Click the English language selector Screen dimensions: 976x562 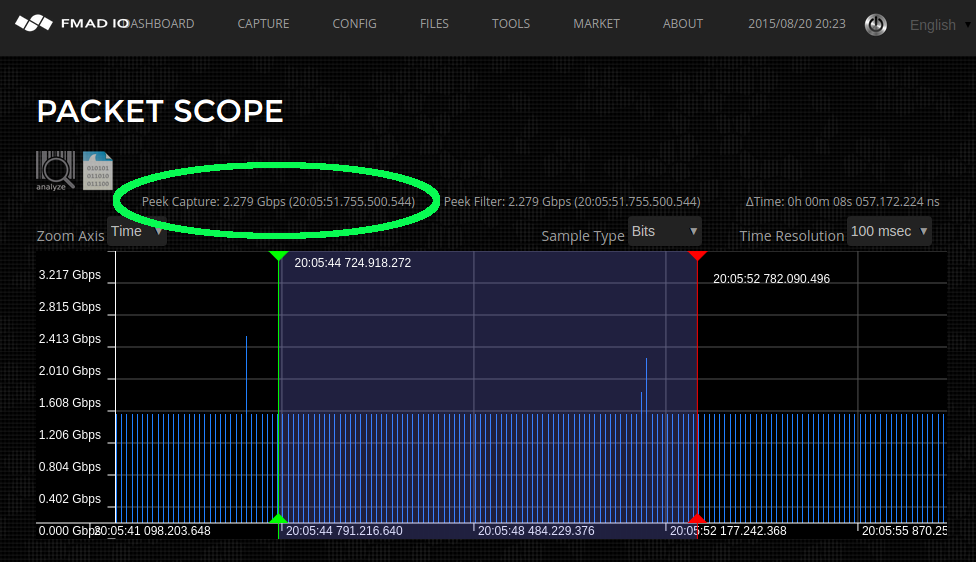(932, 25)
